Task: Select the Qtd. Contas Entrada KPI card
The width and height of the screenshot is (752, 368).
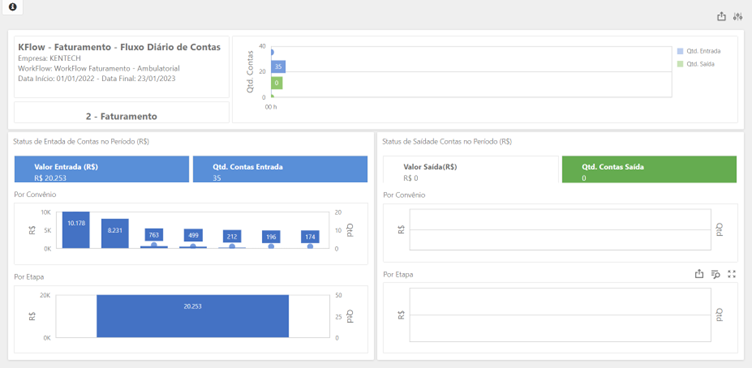Action: pos(280,169)
